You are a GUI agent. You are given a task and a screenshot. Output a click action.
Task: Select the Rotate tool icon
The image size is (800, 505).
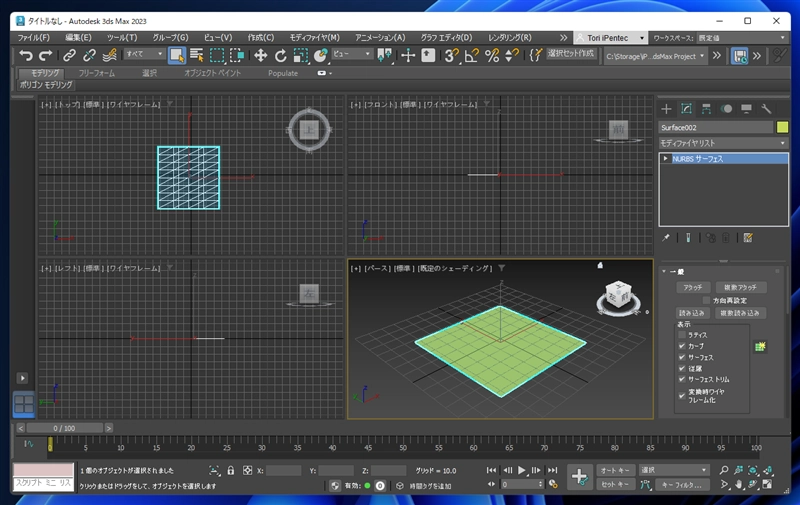[280, 55]
